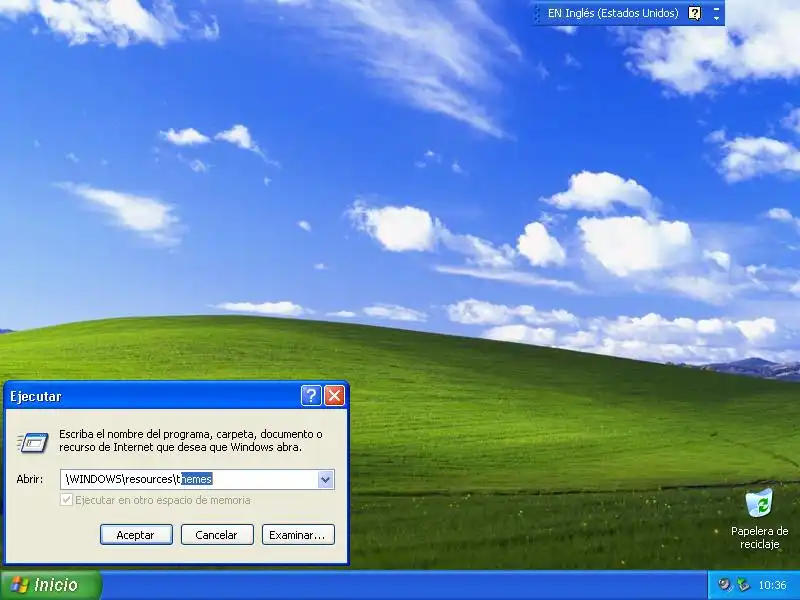Click the Language bar help icon

pyautogui.click(x=694, y=13)
